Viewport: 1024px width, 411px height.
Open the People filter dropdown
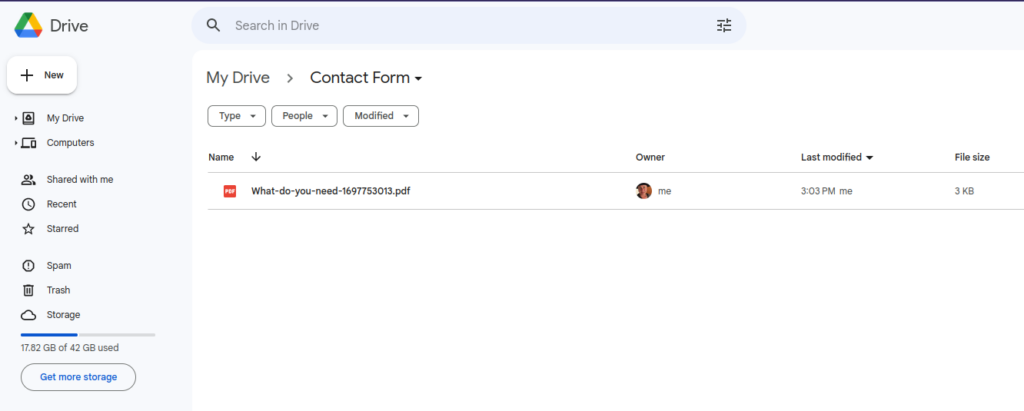[304, 116]
